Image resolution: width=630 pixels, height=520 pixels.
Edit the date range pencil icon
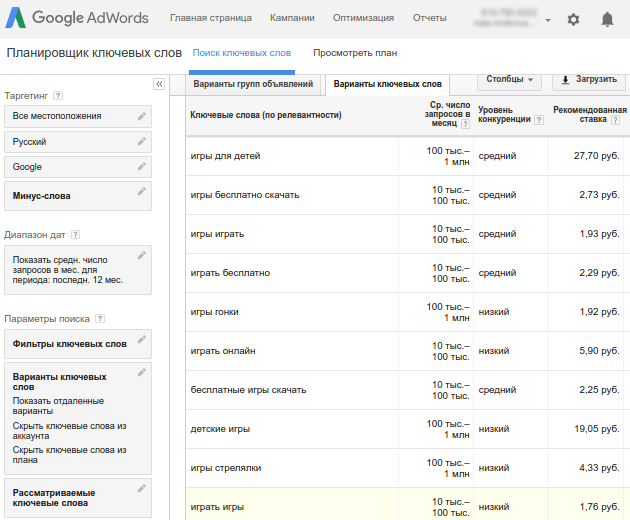(141, 256)
